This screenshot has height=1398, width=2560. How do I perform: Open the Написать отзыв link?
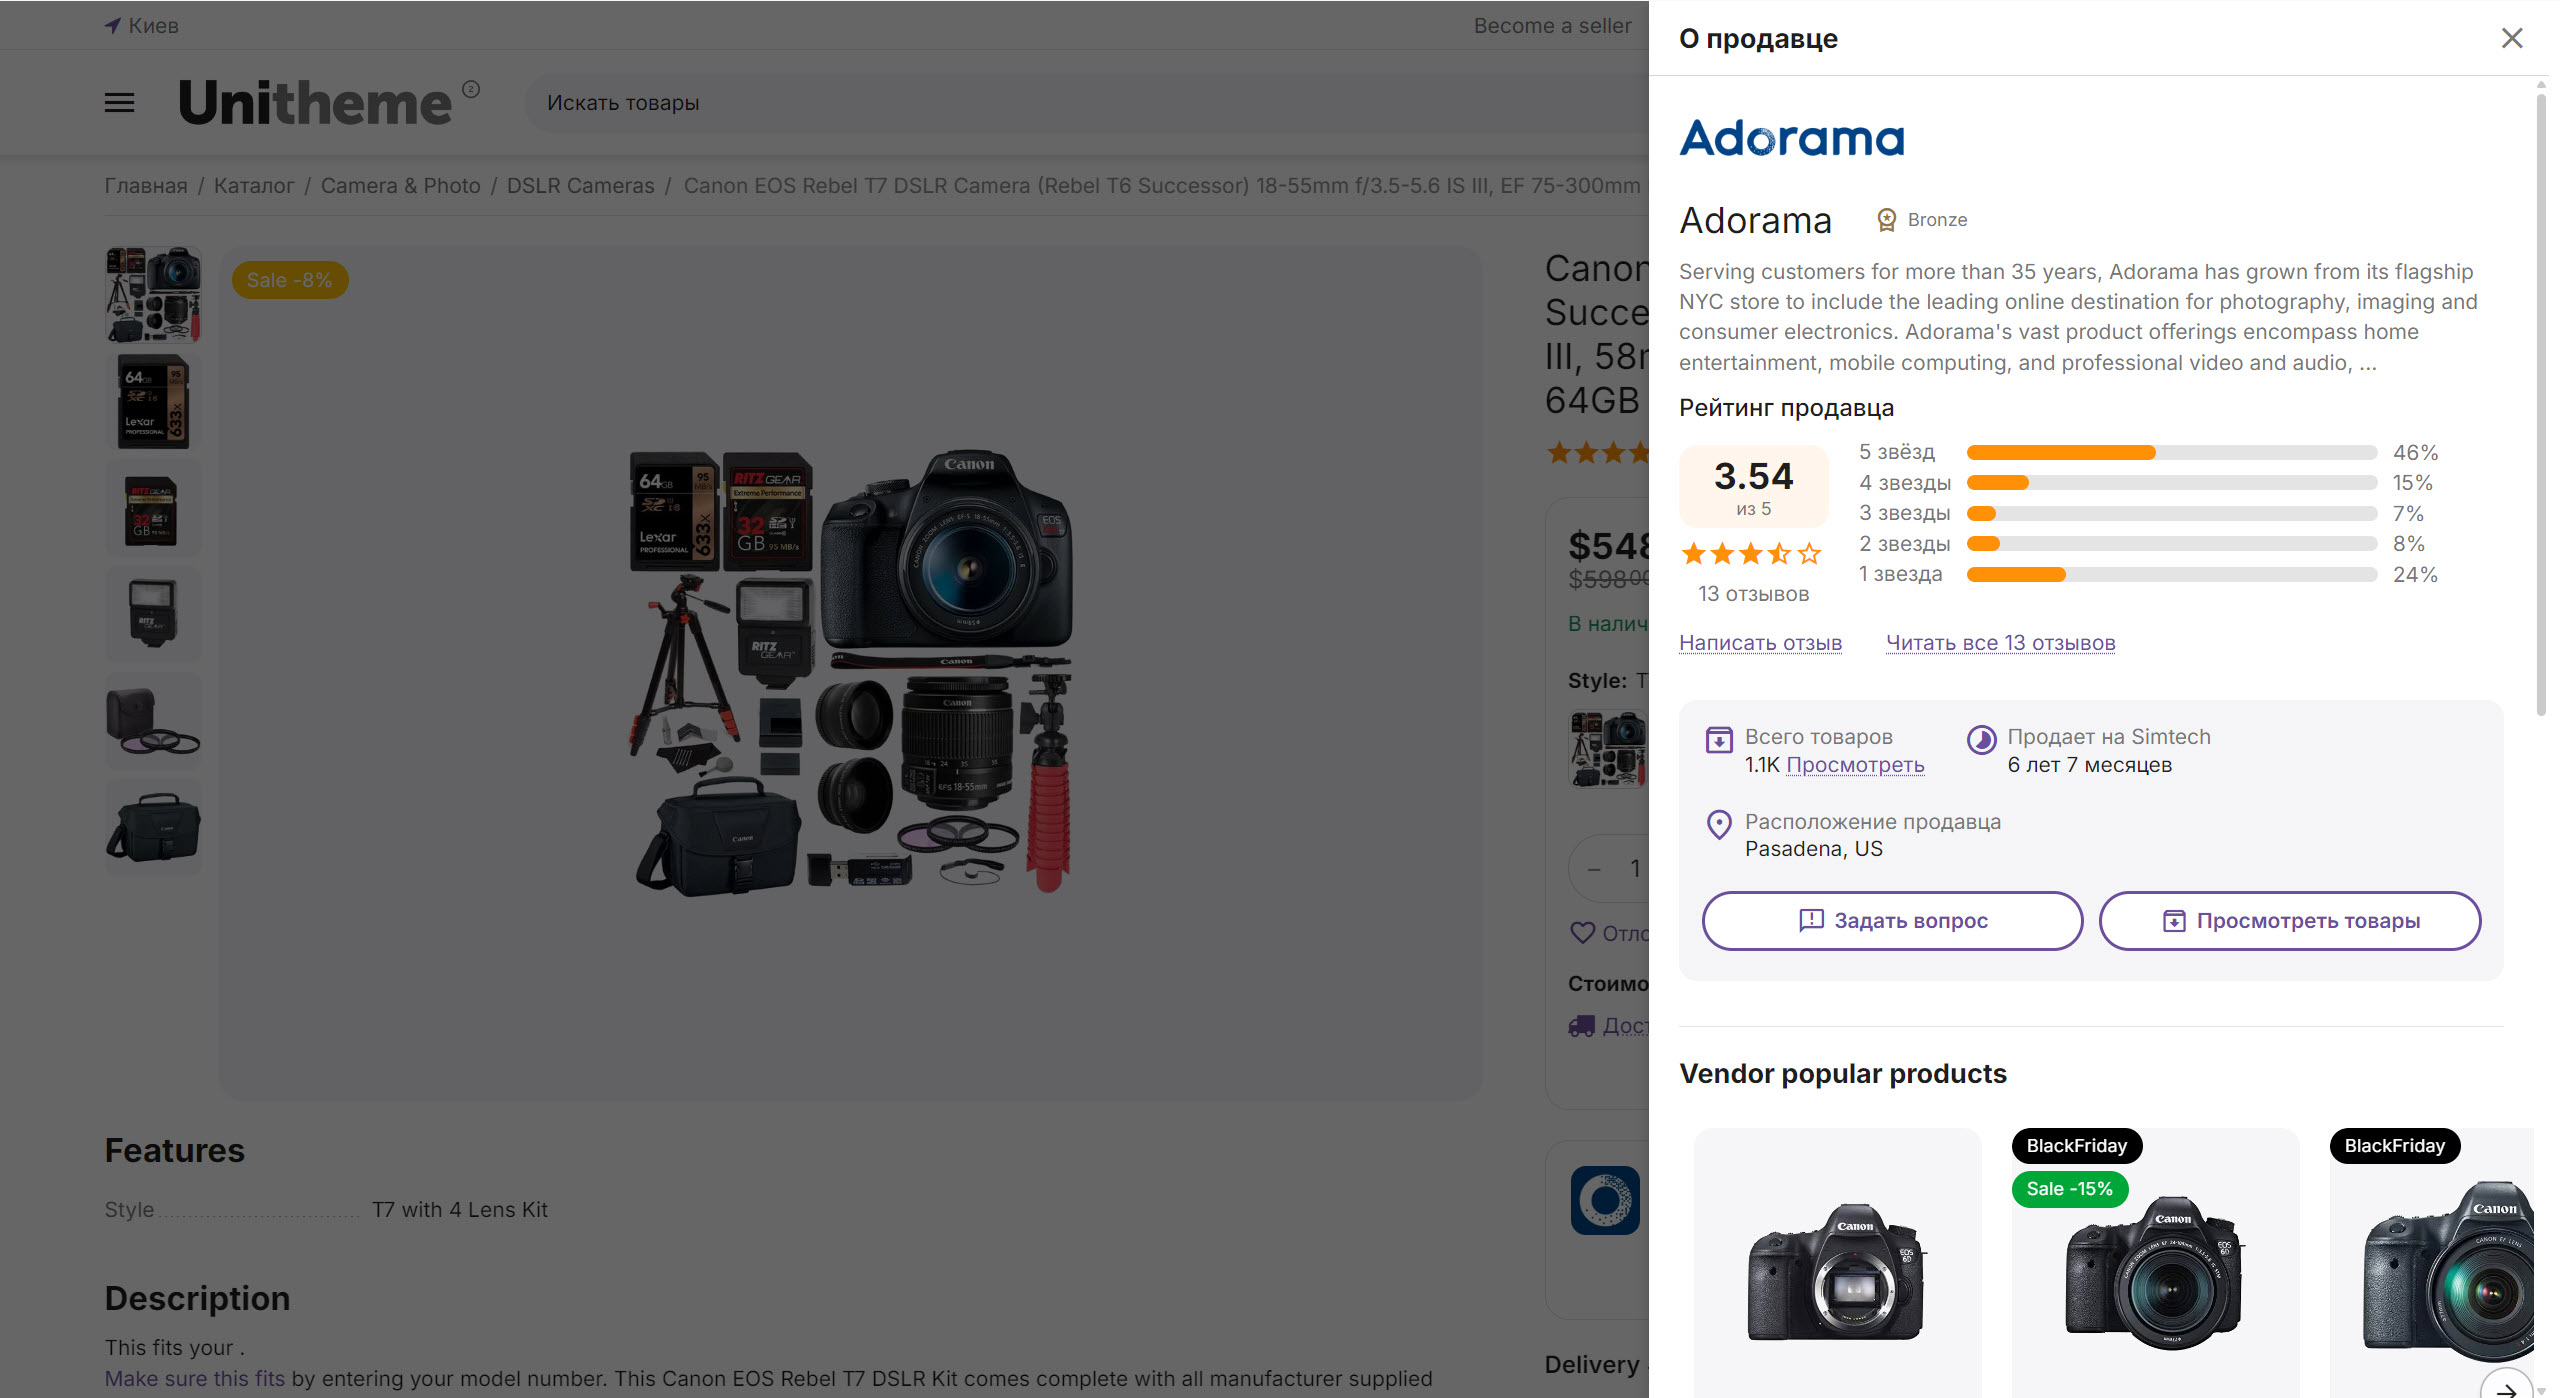click(1760, 643)
